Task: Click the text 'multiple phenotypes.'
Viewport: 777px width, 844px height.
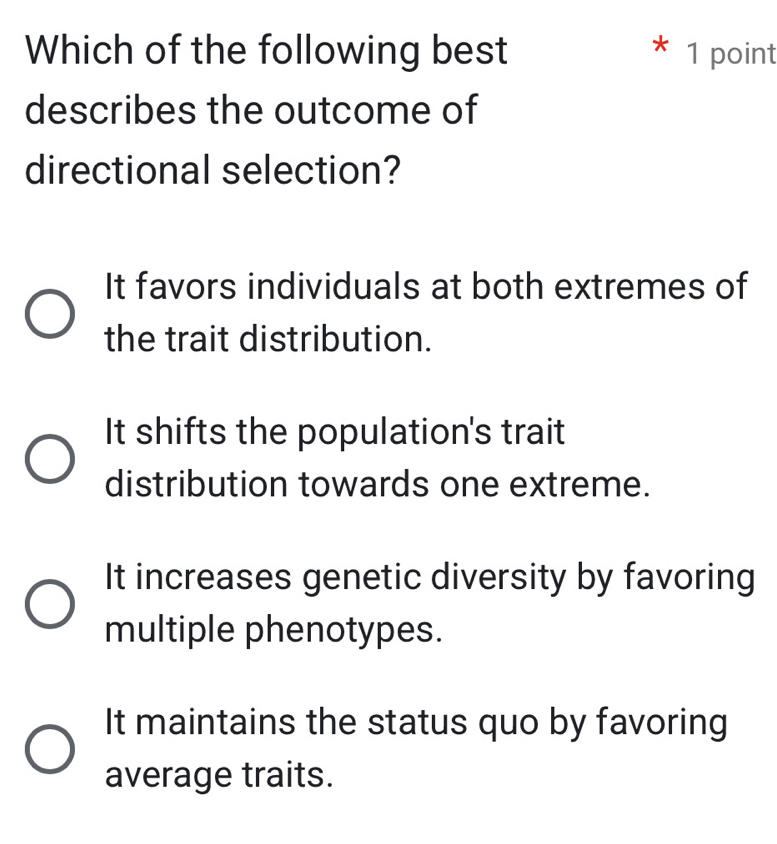Action: [272, 631]
